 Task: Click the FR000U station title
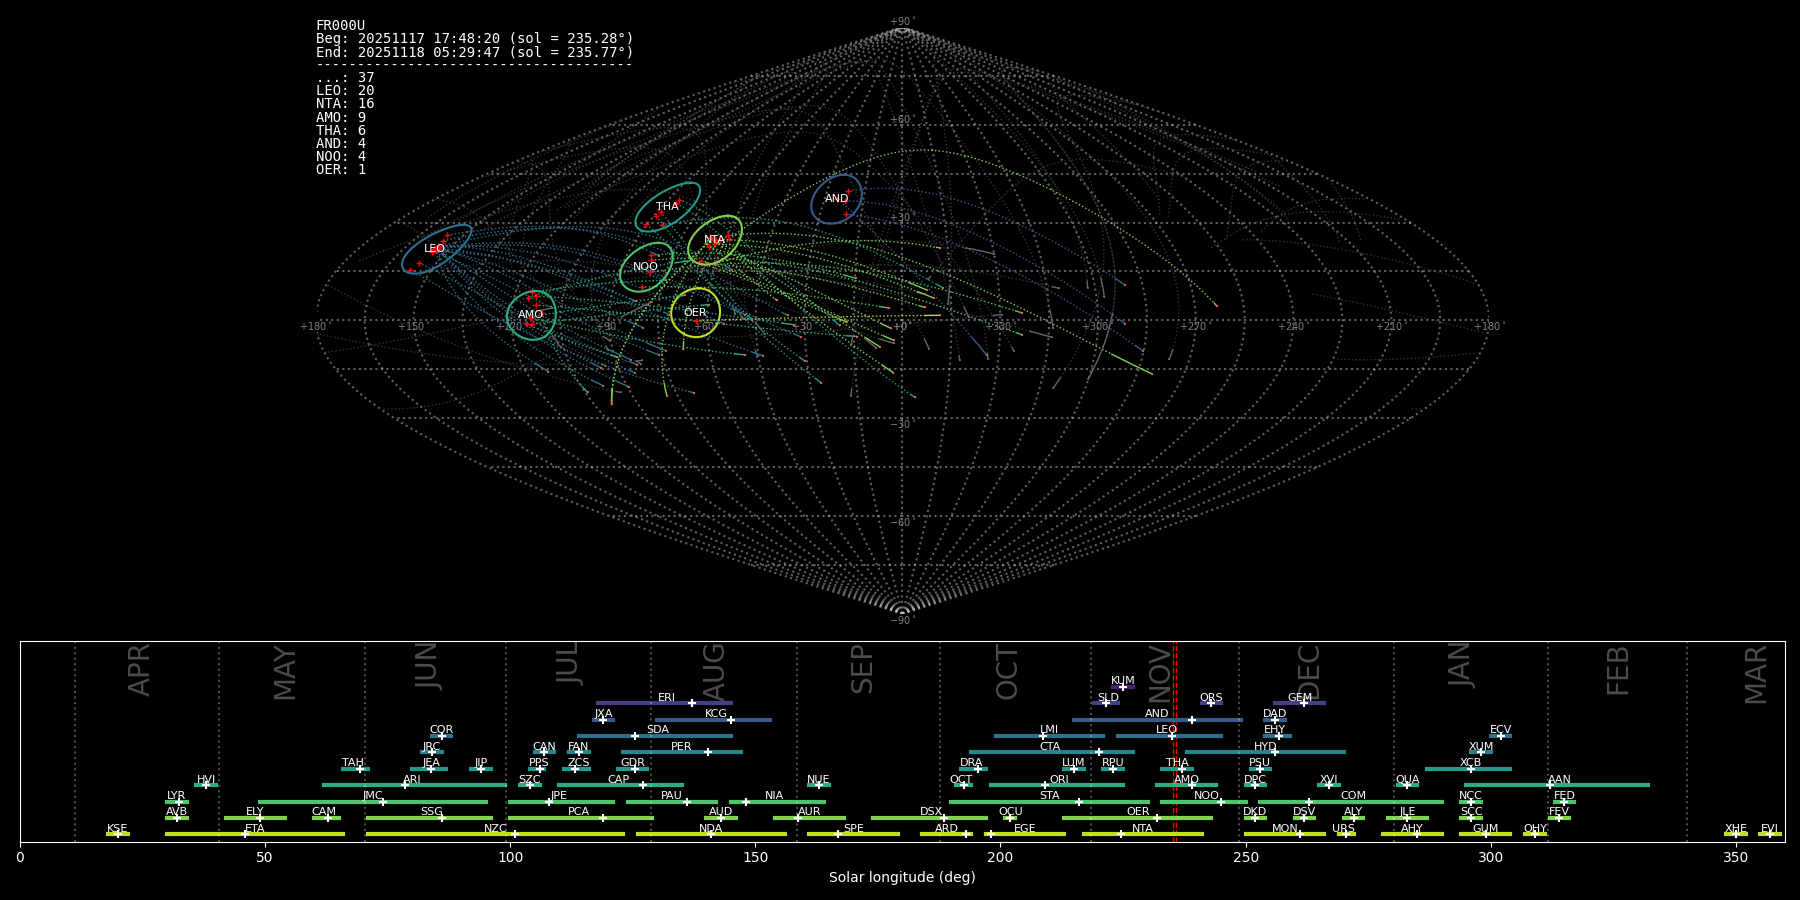(340, 26)
